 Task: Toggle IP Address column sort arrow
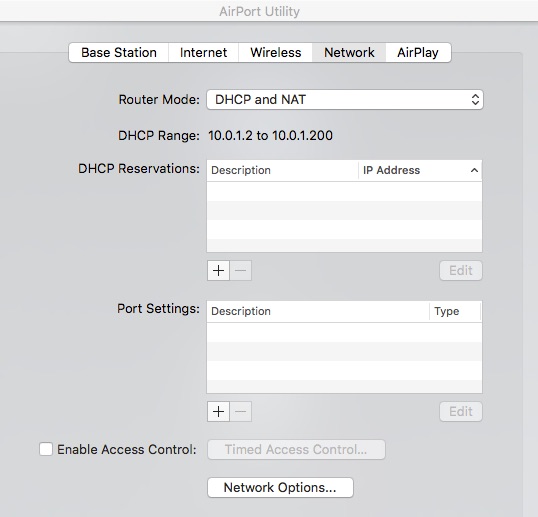pyautogui.click(x=474, y=170)
